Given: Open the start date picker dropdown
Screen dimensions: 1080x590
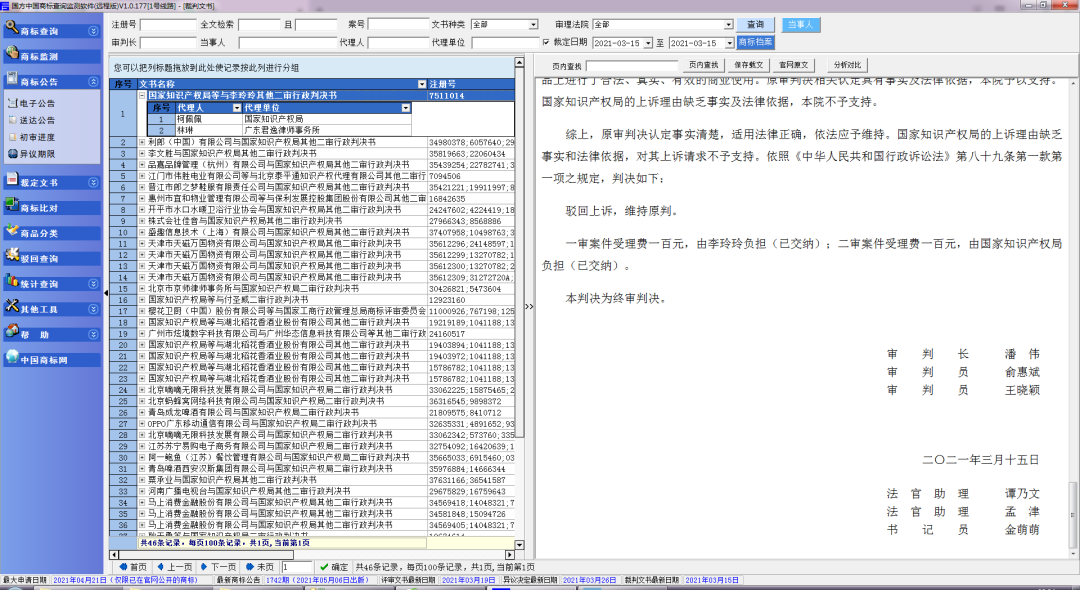Looking at the screenshot, I should [x=648, y=43].
